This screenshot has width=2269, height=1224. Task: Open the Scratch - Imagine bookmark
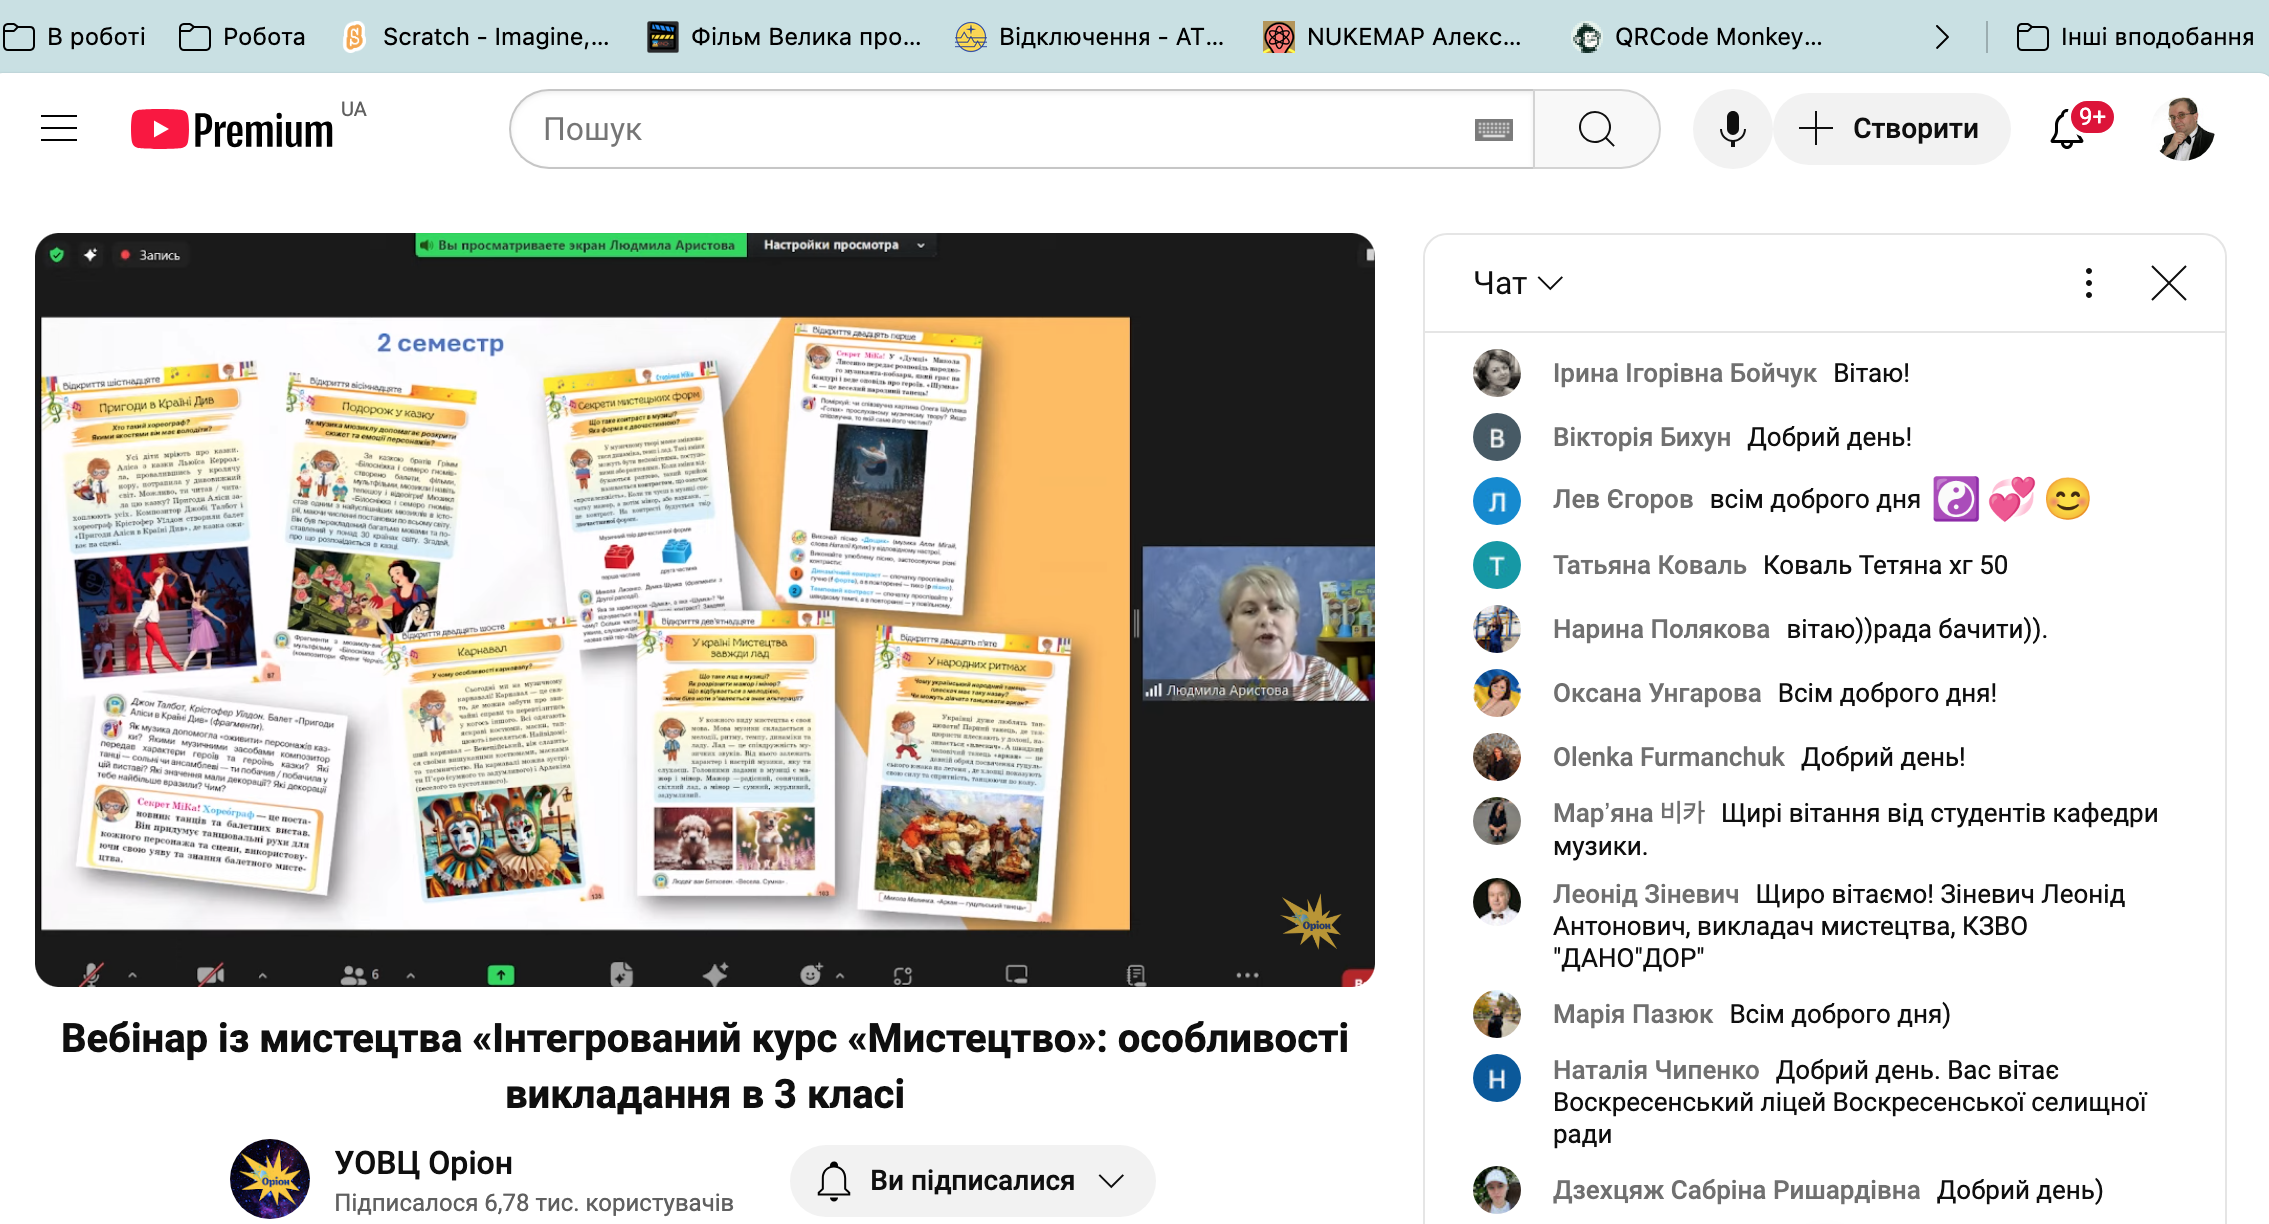click(475, 37)
